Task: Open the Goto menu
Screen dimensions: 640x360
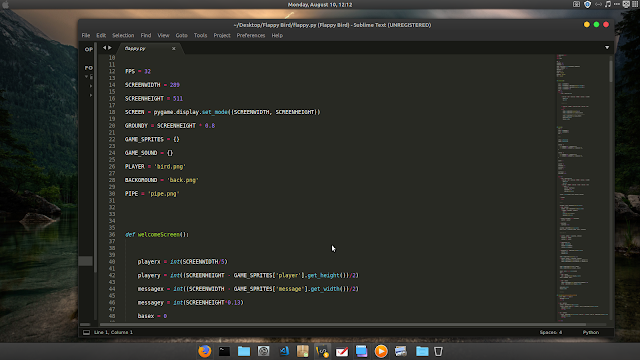Action: [x=182, y=36]
